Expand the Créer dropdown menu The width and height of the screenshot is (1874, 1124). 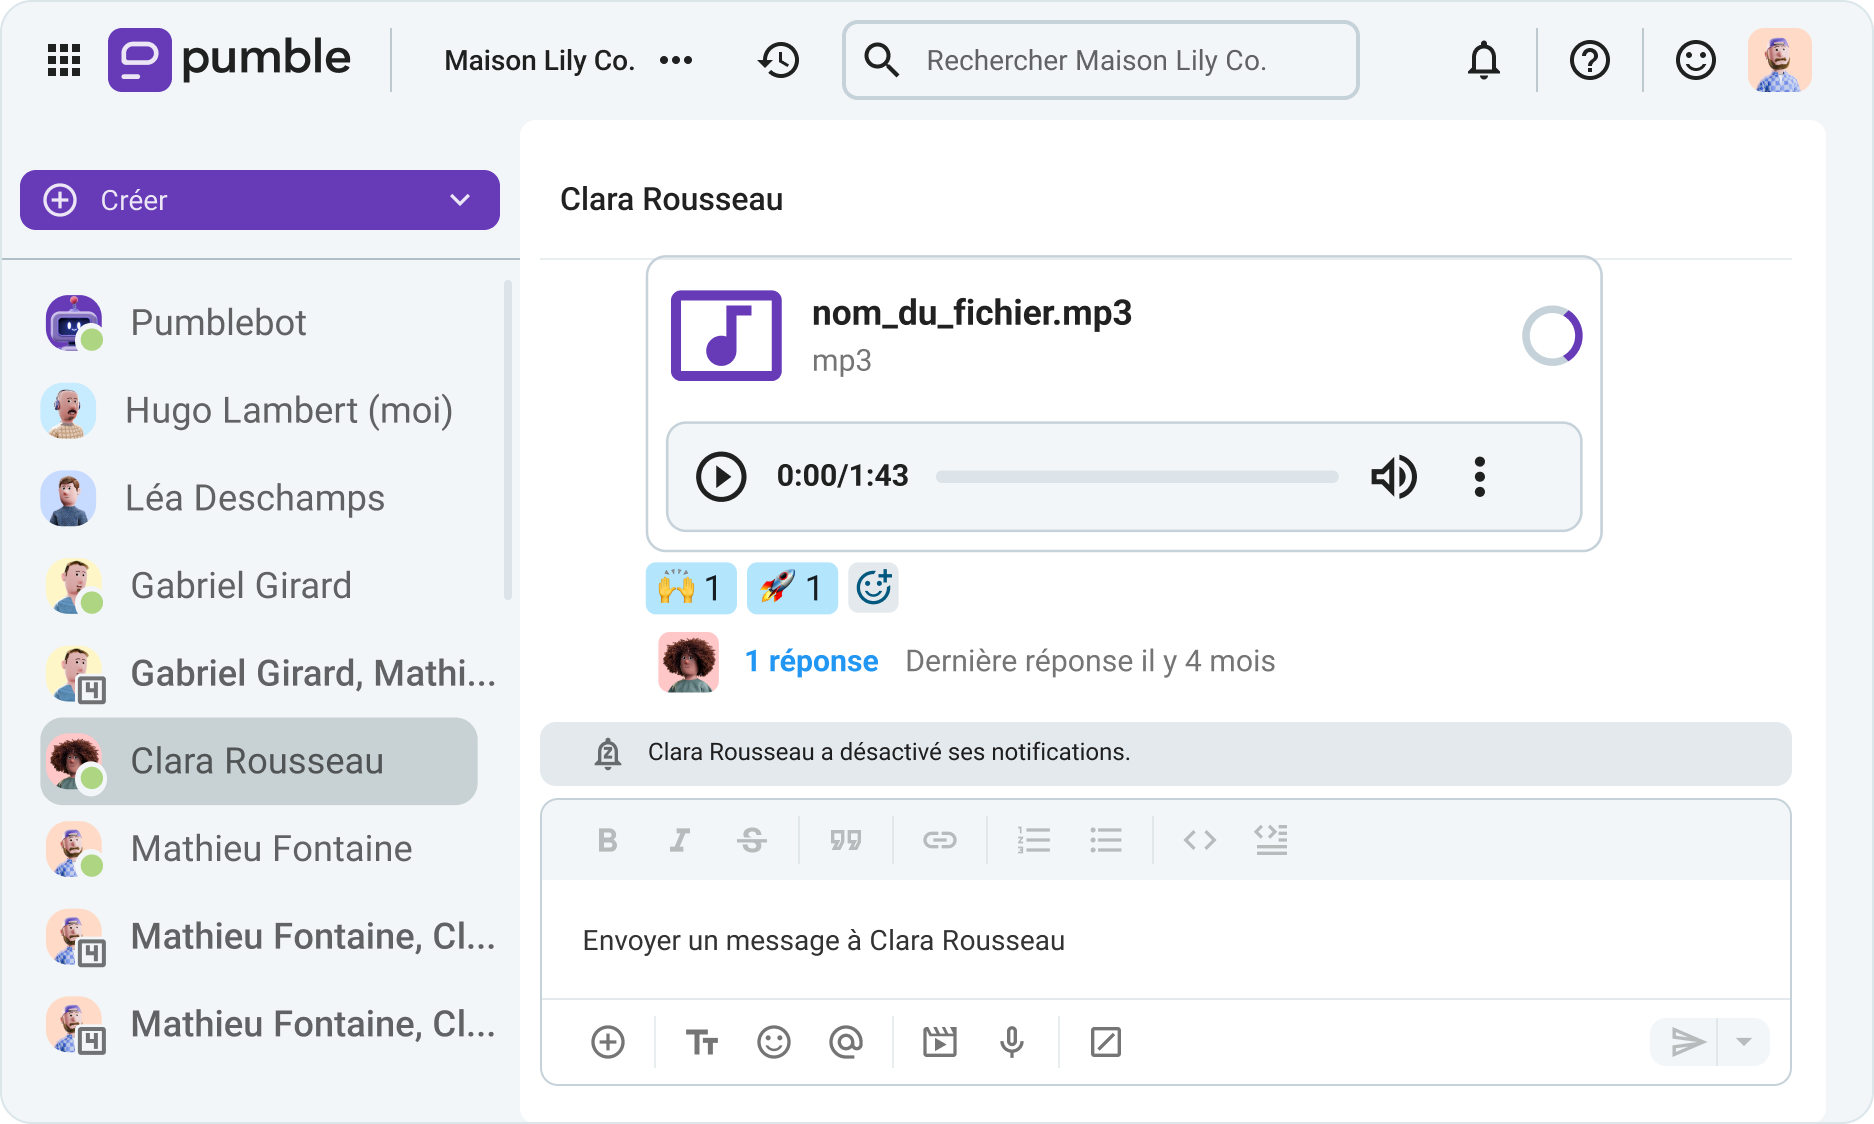point(459,200)
